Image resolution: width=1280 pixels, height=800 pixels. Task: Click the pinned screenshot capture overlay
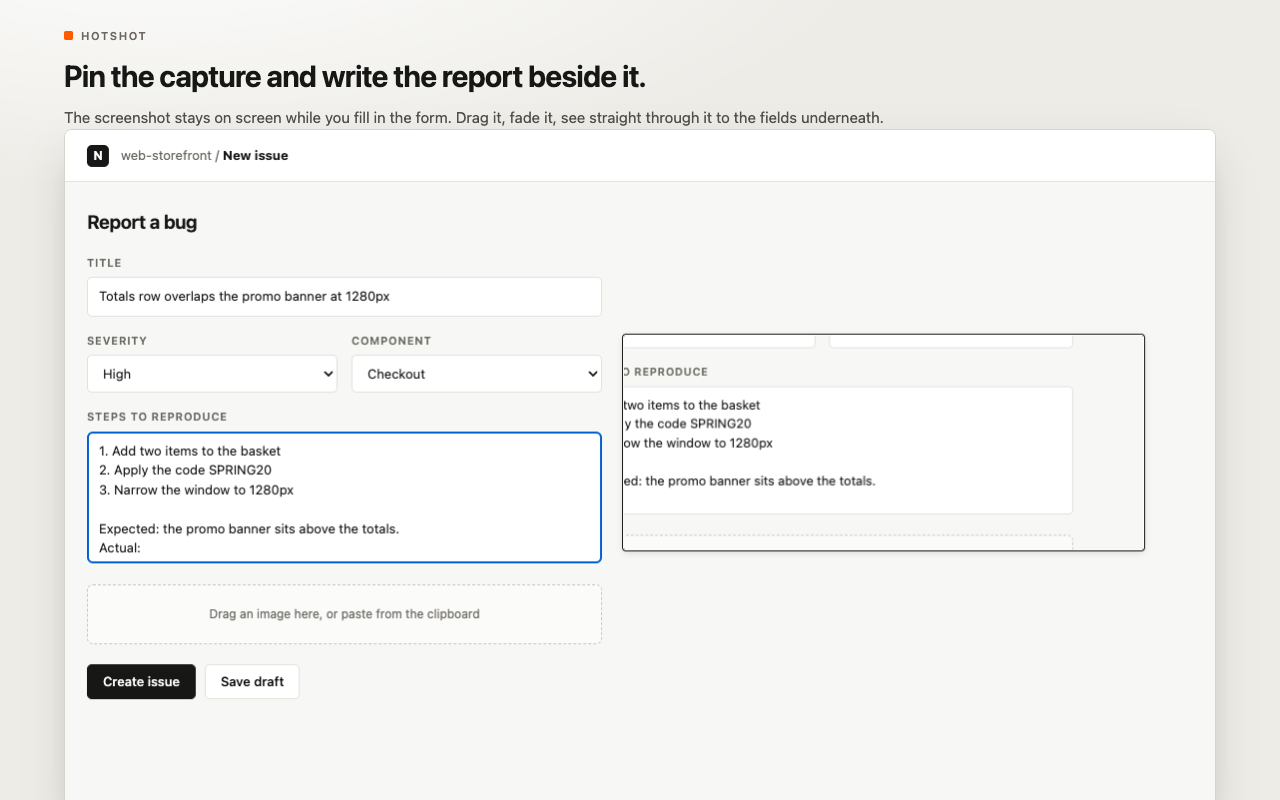883,442
